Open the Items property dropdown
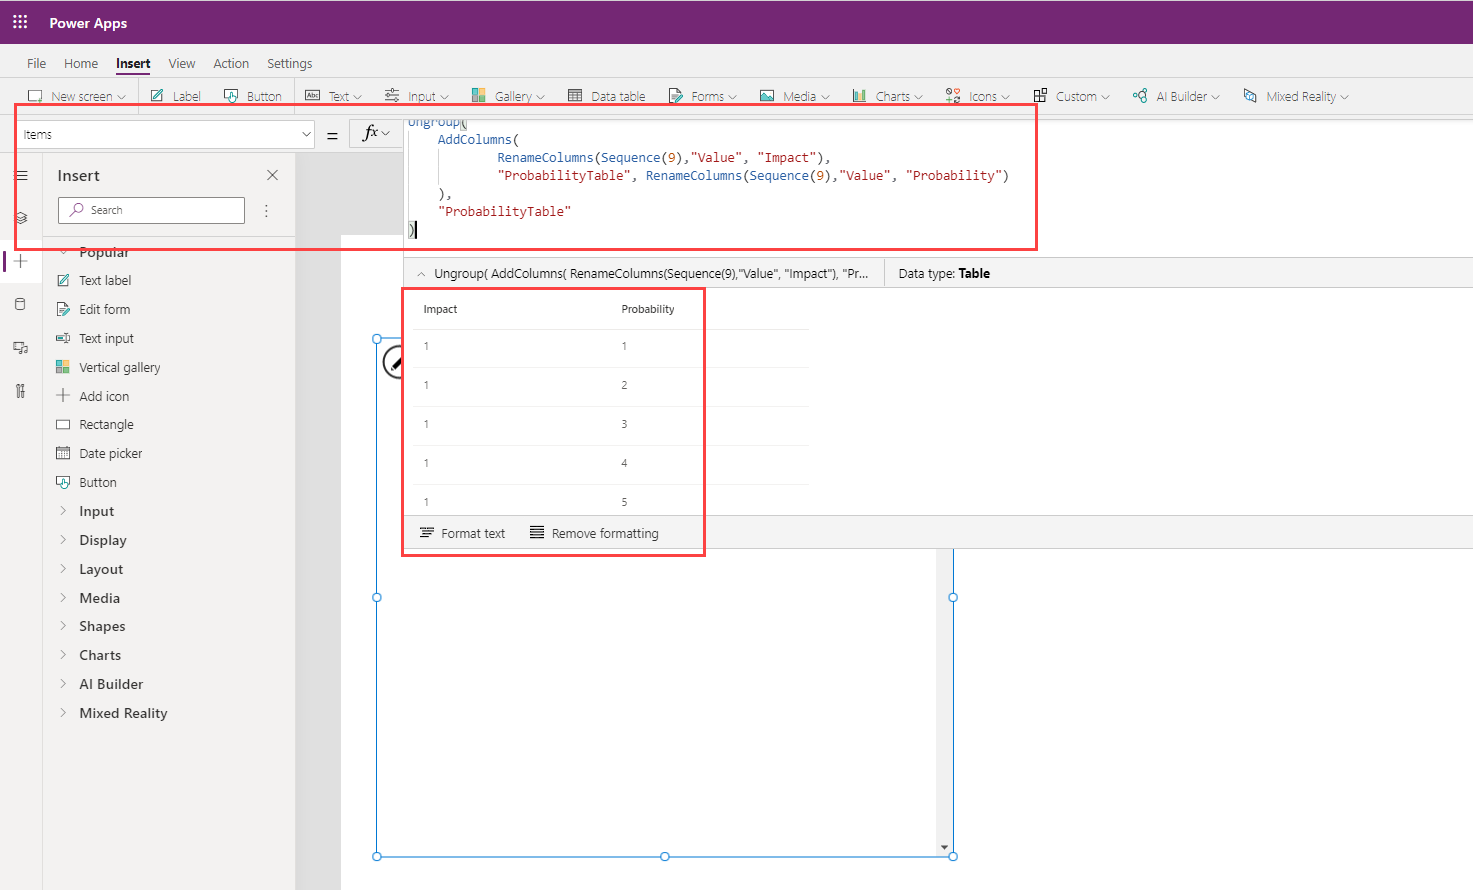Image resolution: width=1473 pixels, height=890 pixels. 306,134
